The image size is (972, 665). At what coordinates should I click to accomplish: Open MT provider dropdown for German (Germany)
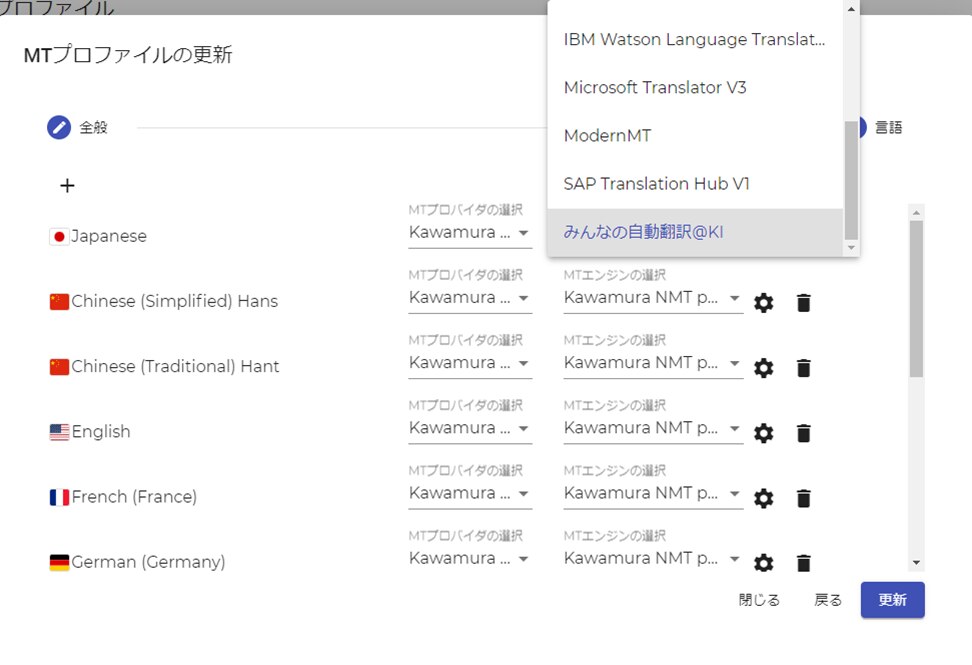pos(469,558)
